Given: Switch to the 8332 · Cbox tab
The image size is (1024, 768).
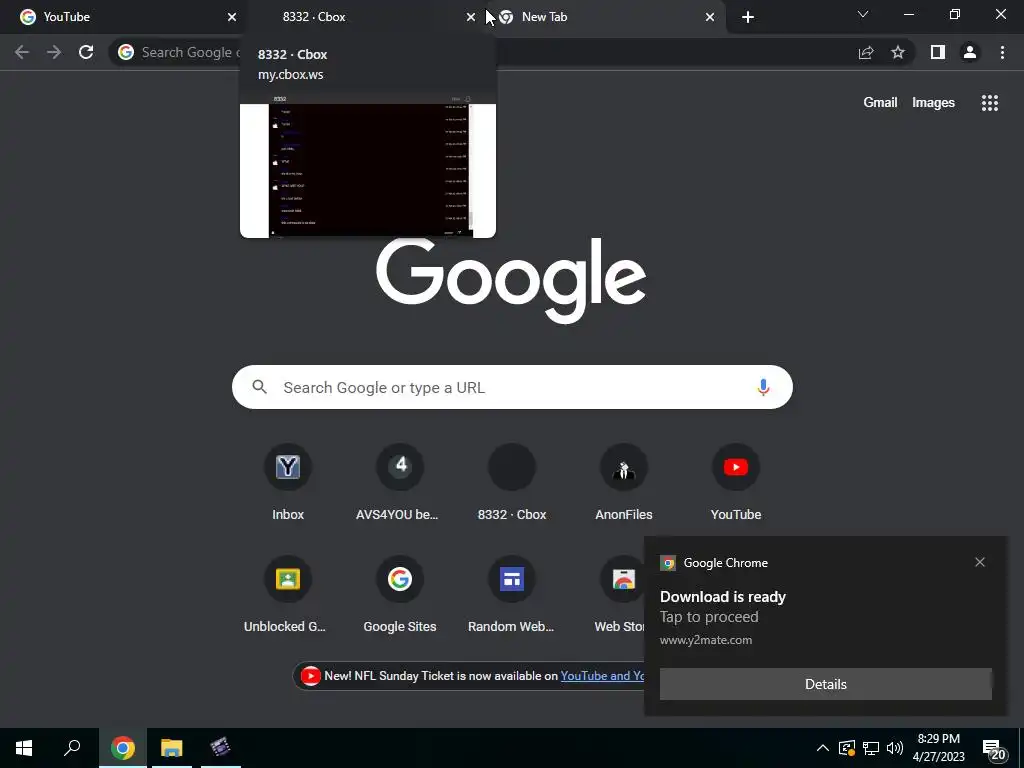Looking at the screenshot, I should [x=366, y=17].
